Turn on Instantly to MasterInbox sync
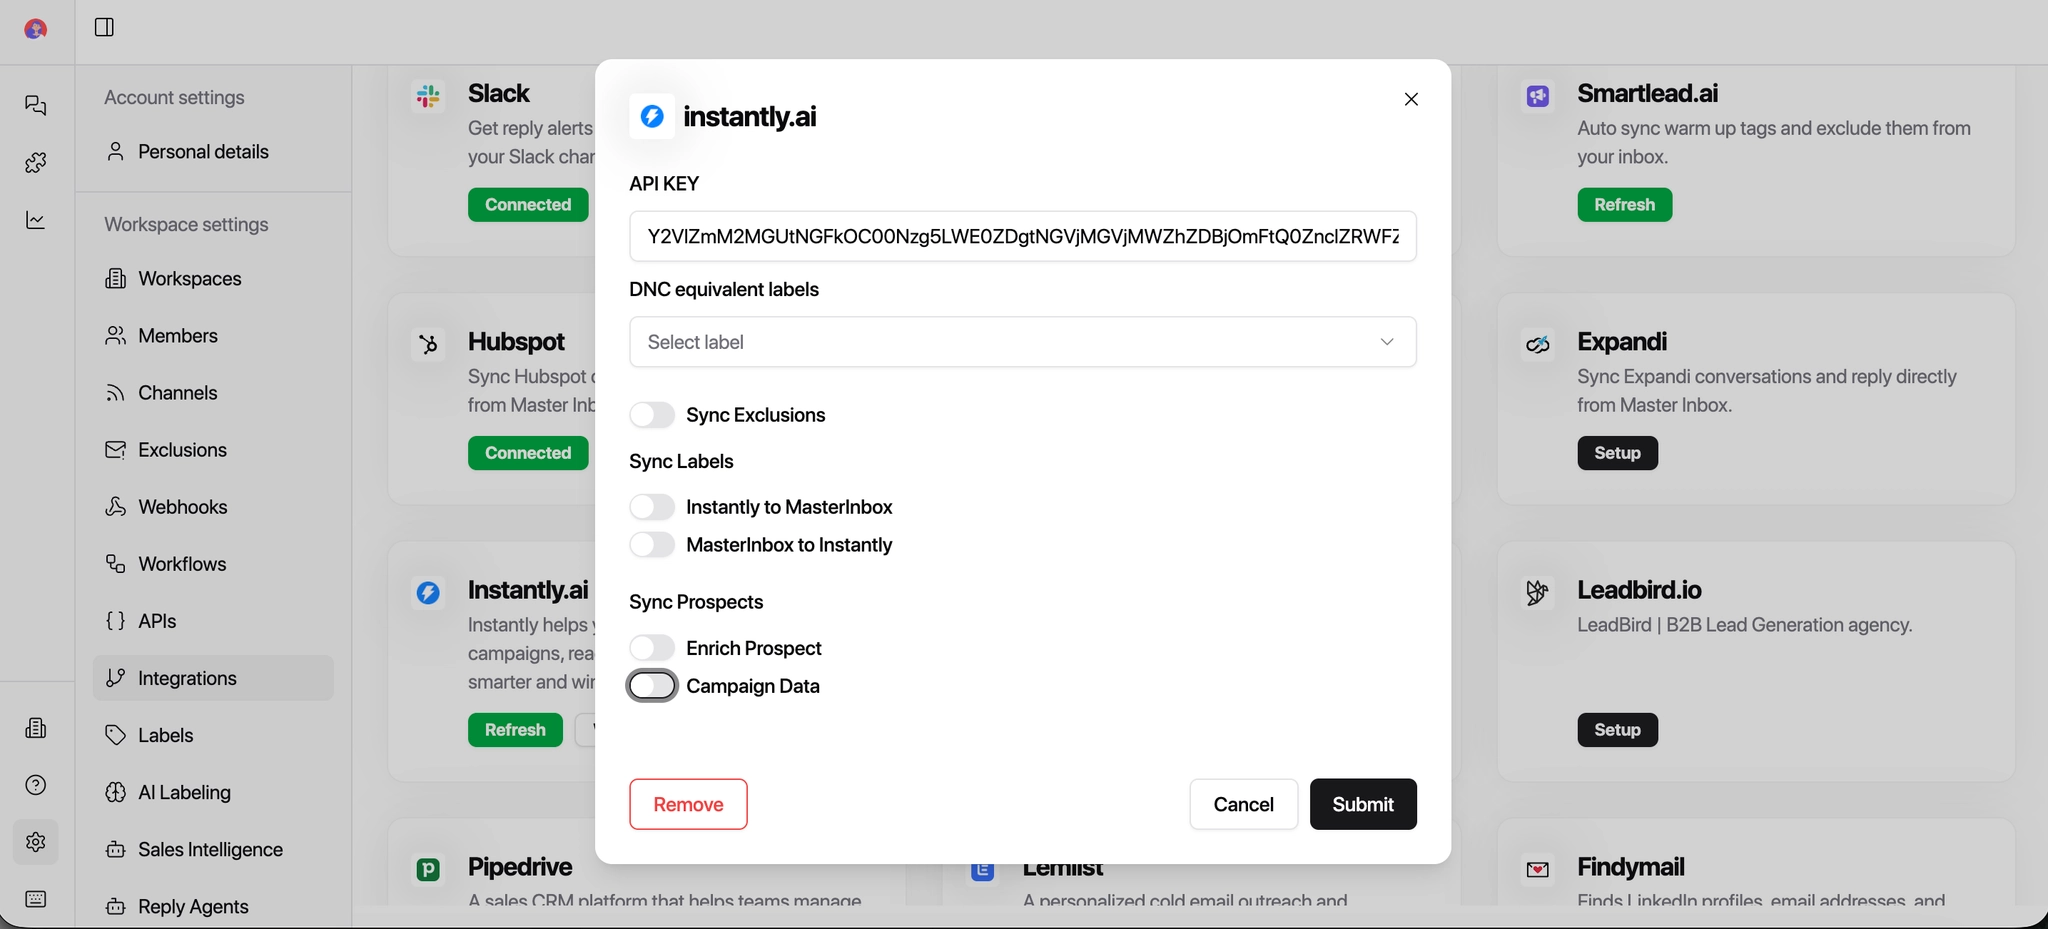The width and height of the screenshot is (2048, 929). [x=651, y=506]
